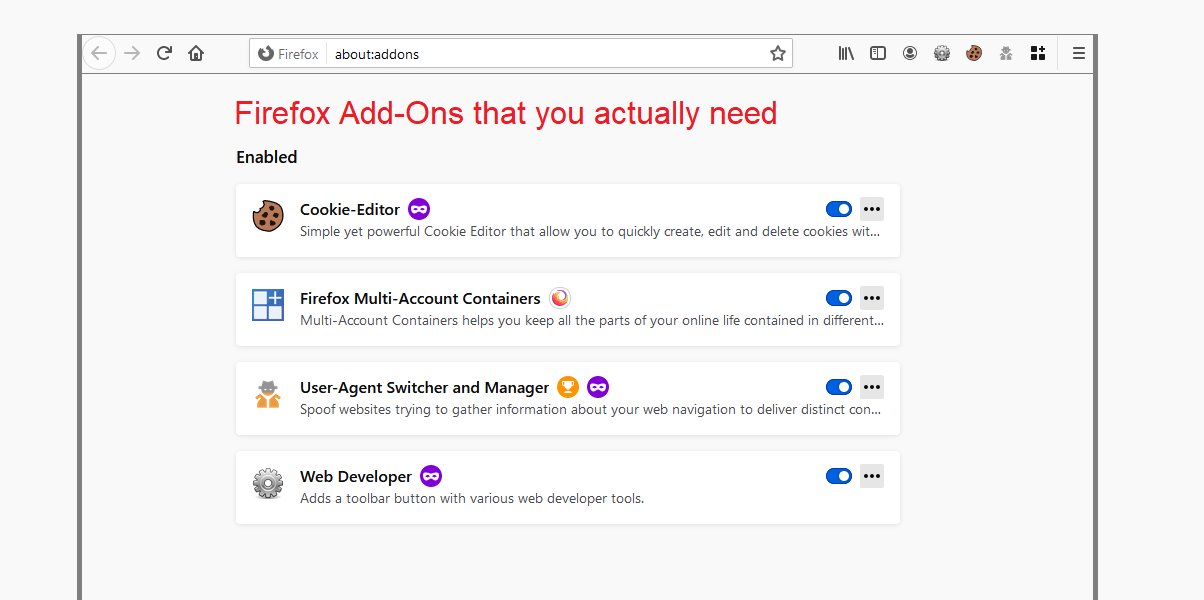Disable the Cookie-Editor extension toggle

[x=838, y=209]
